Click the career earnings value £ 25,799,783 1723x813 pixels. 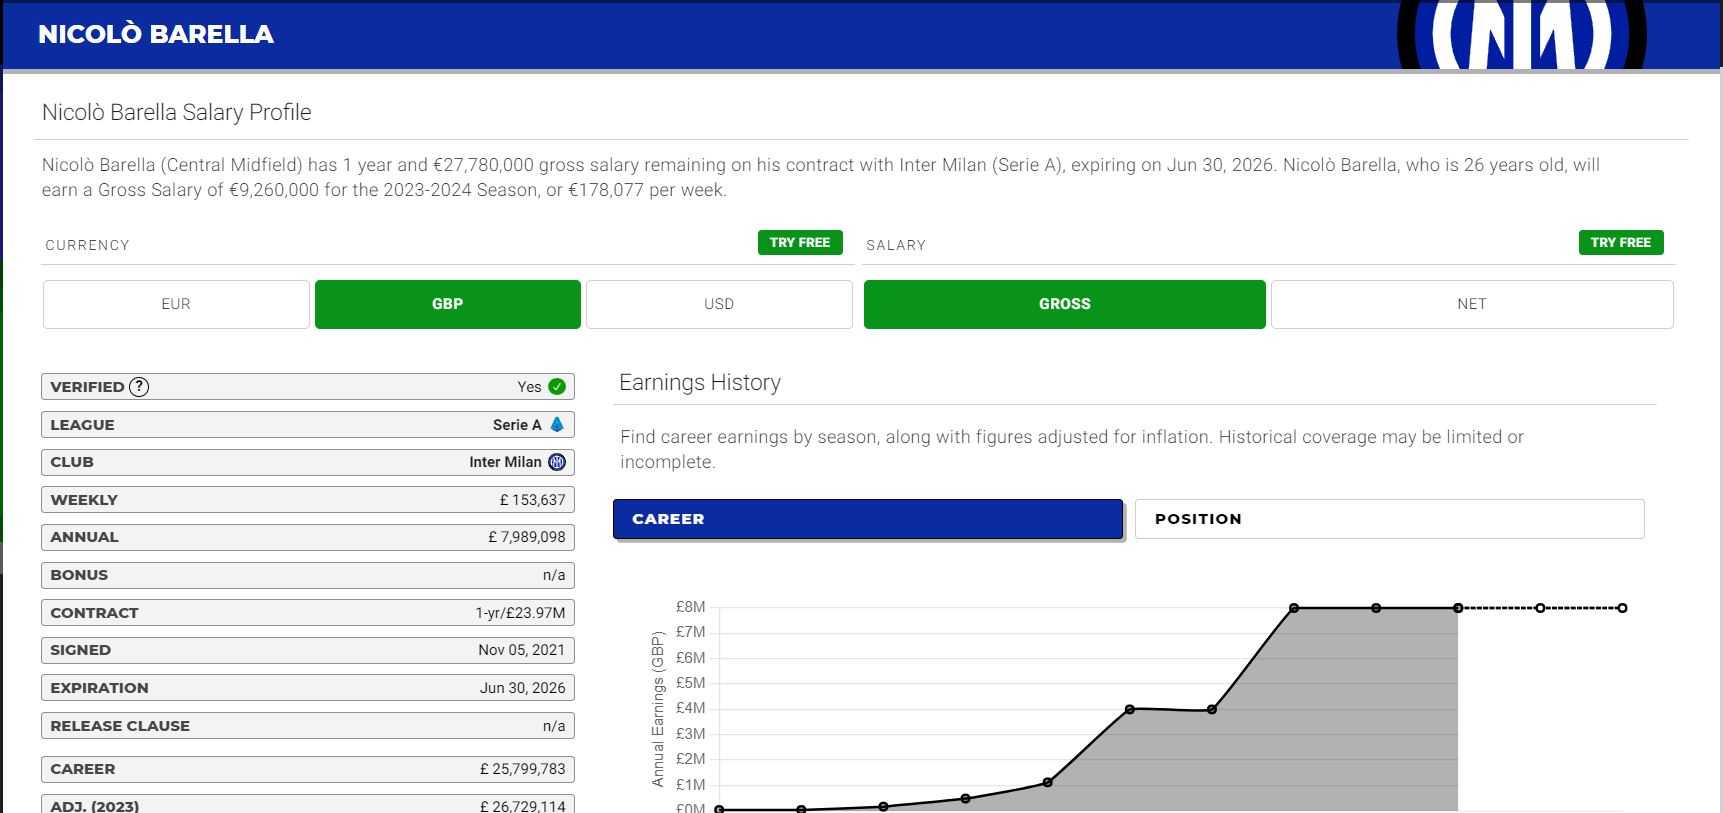pyautogui.click(x=523, y=769)
